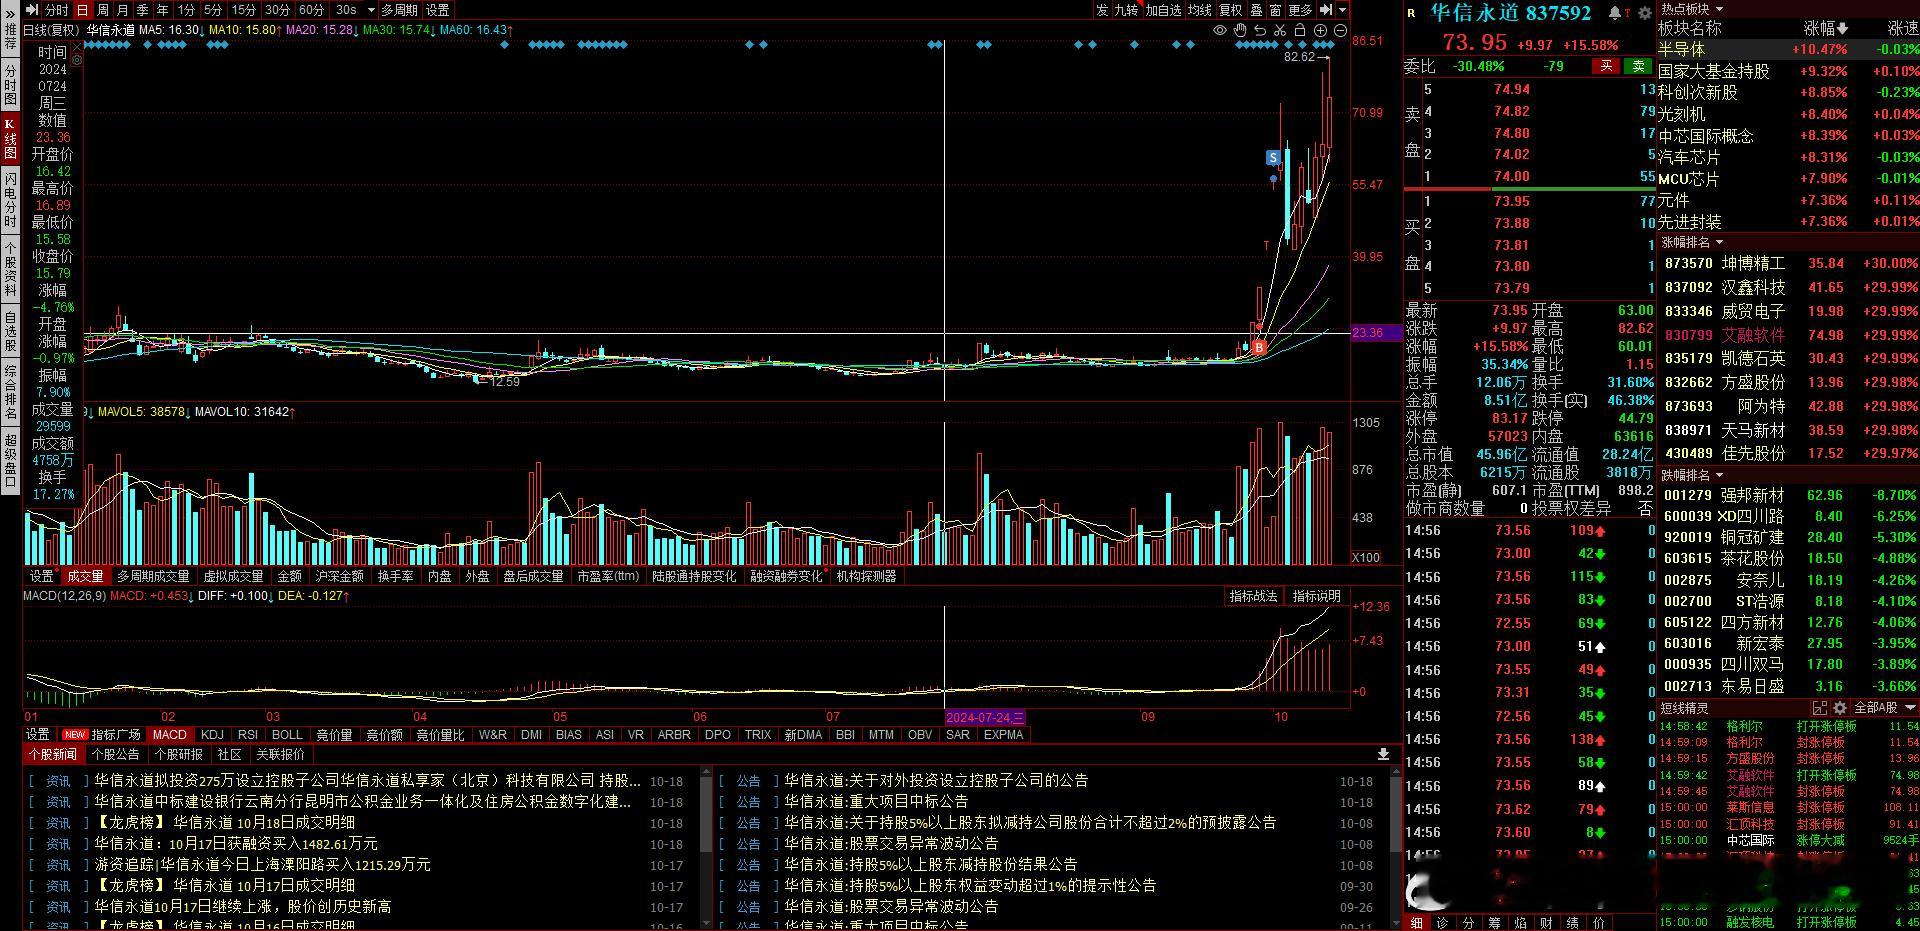The image size is (1920, 931).
Task: Click the gear icon beside 全部A股
Action: pos(1839,708)
